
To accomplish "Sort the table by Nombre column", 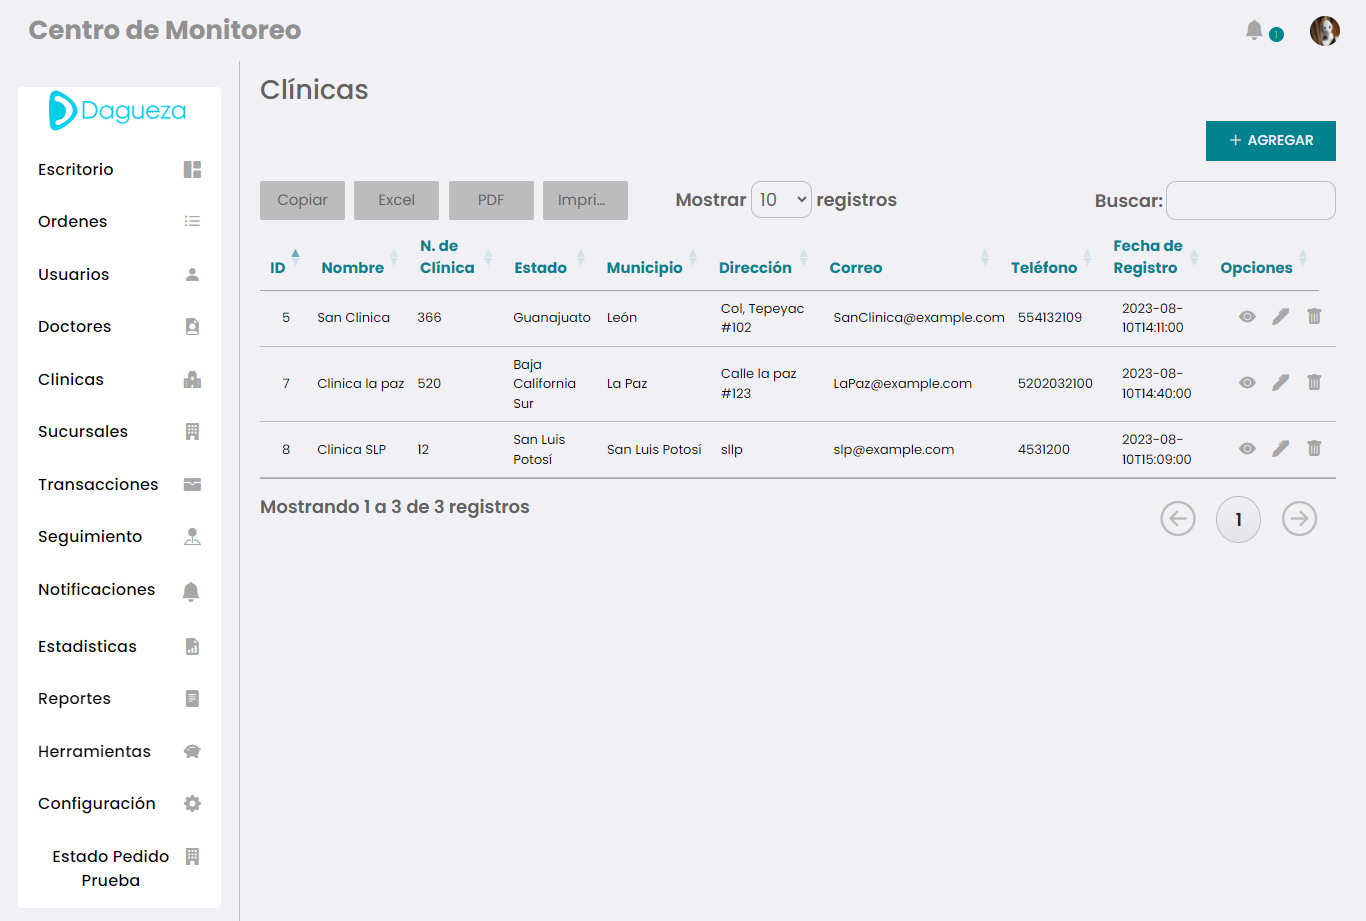I will [x=352, y=267].
